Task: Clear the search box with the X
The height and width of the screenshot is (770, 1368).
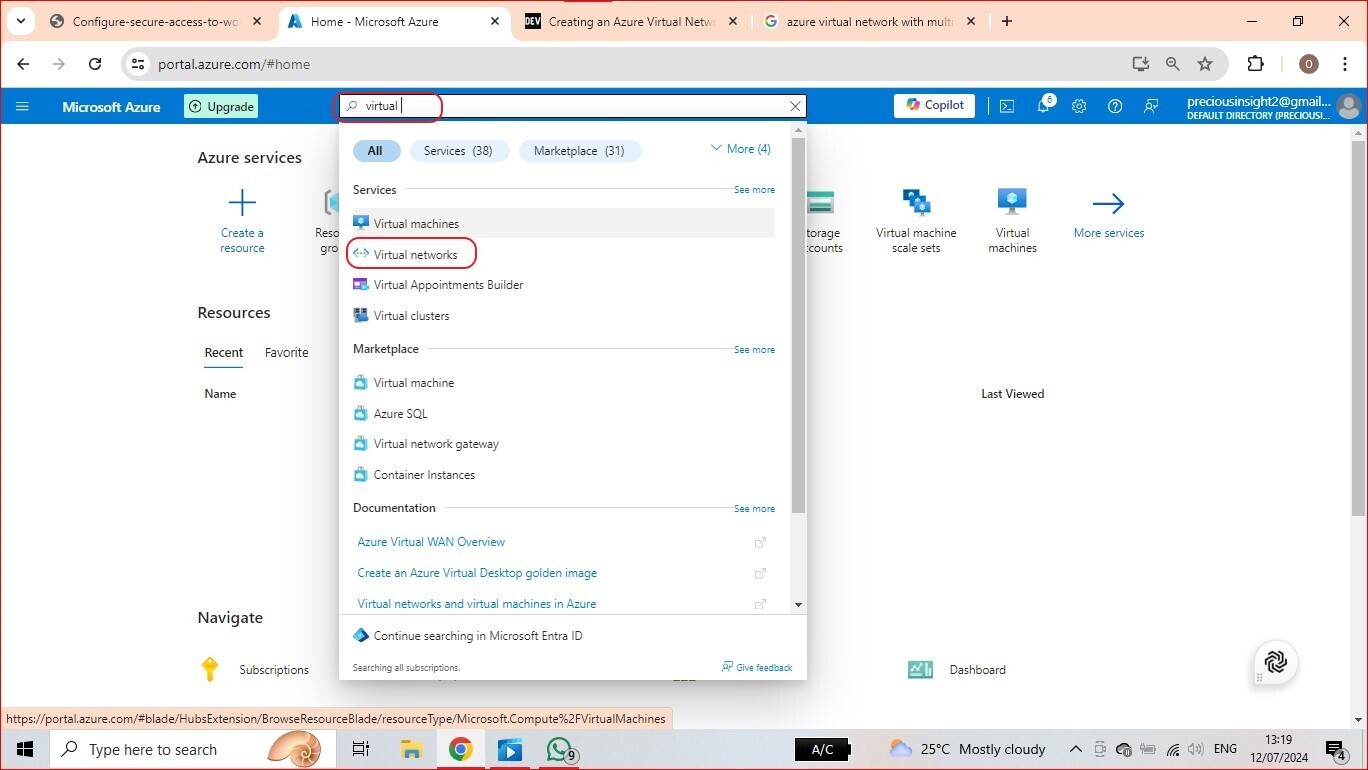Action: (795, 105)
